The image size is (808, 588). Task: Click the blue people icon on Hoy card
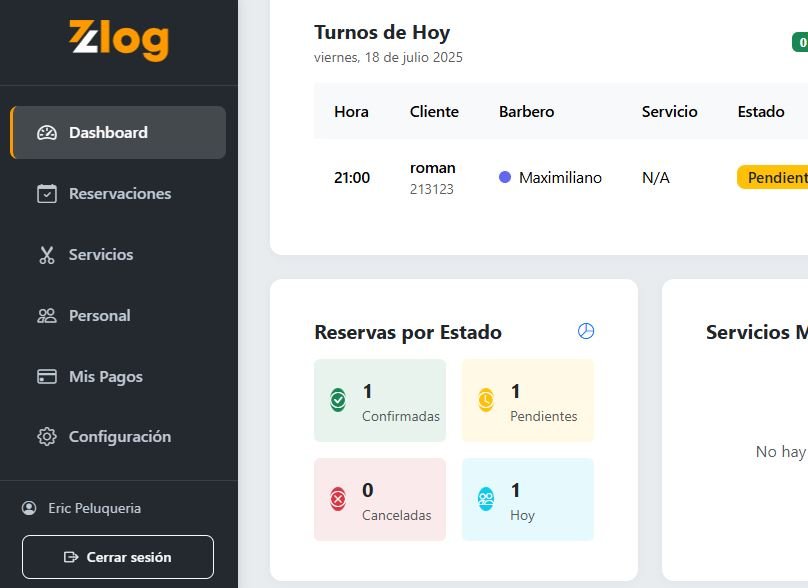point(485,499)
